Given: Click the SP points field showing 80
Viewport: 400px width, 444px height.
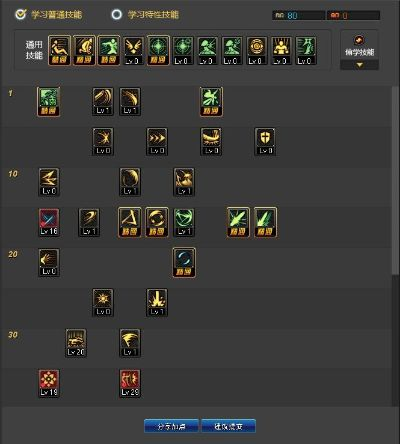Looking at the screenshot, I should 299,15.
